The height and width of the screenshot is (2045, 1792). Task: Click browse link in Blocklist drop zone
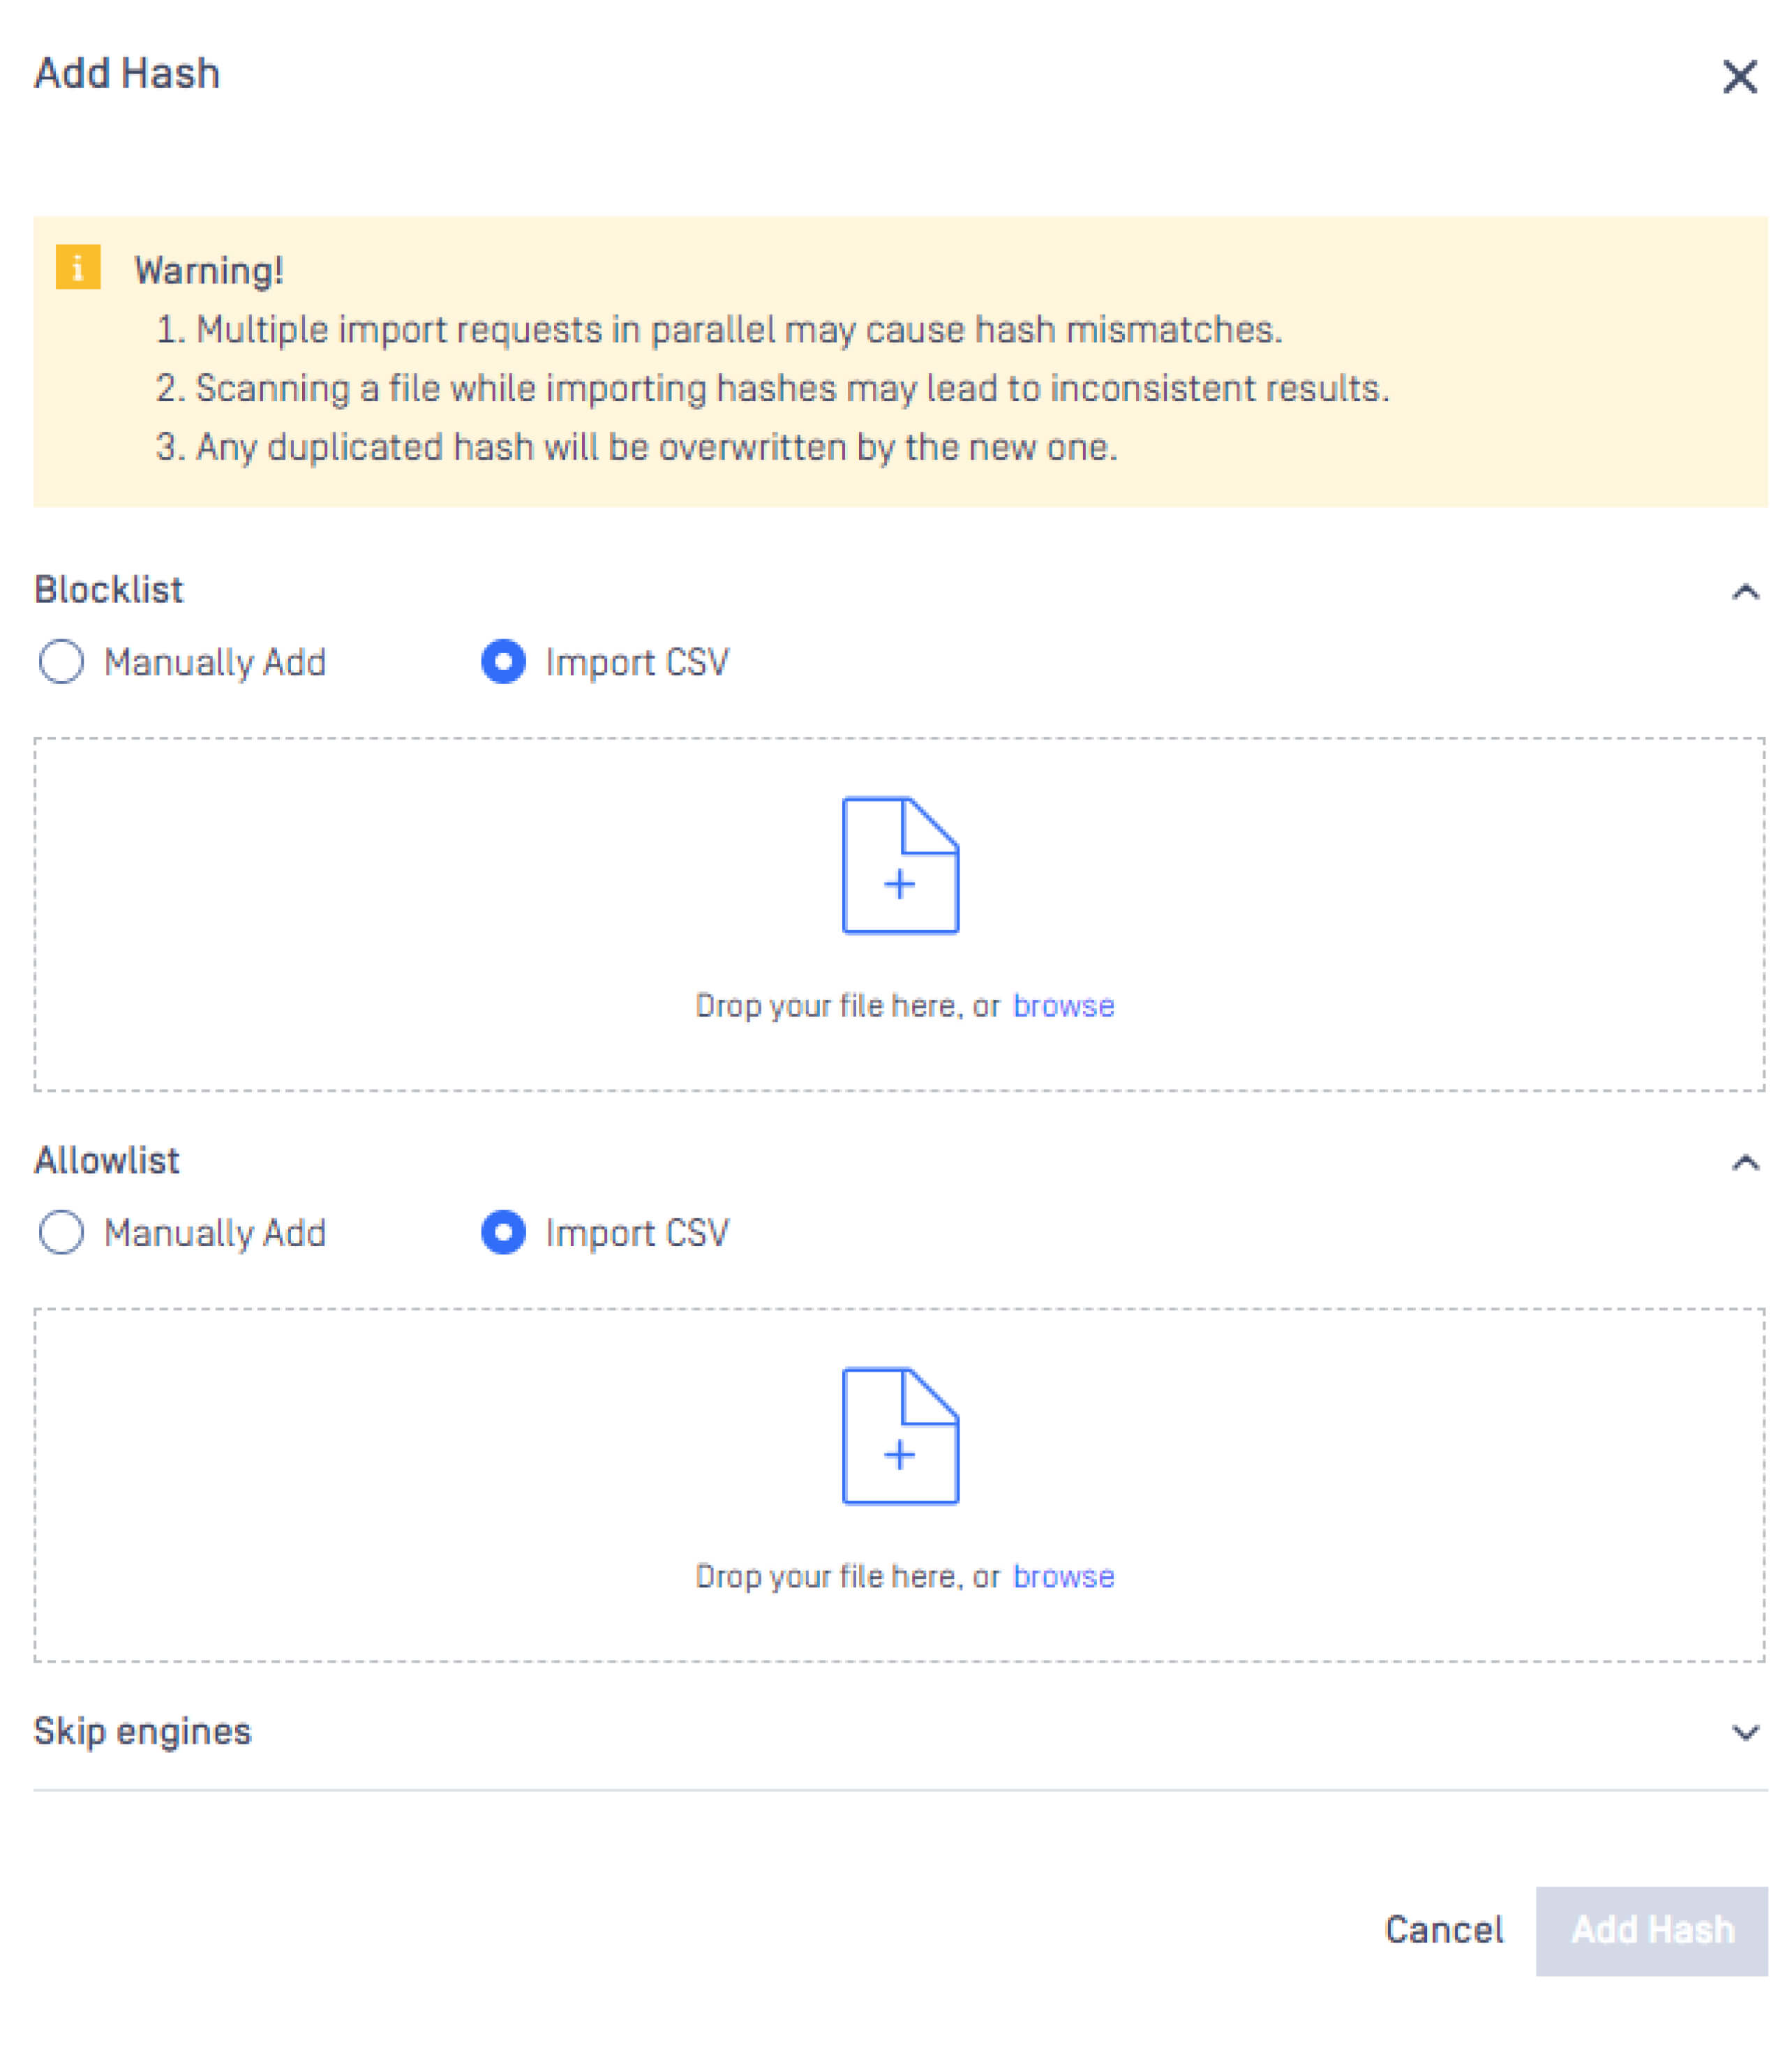(1063, 1005)
